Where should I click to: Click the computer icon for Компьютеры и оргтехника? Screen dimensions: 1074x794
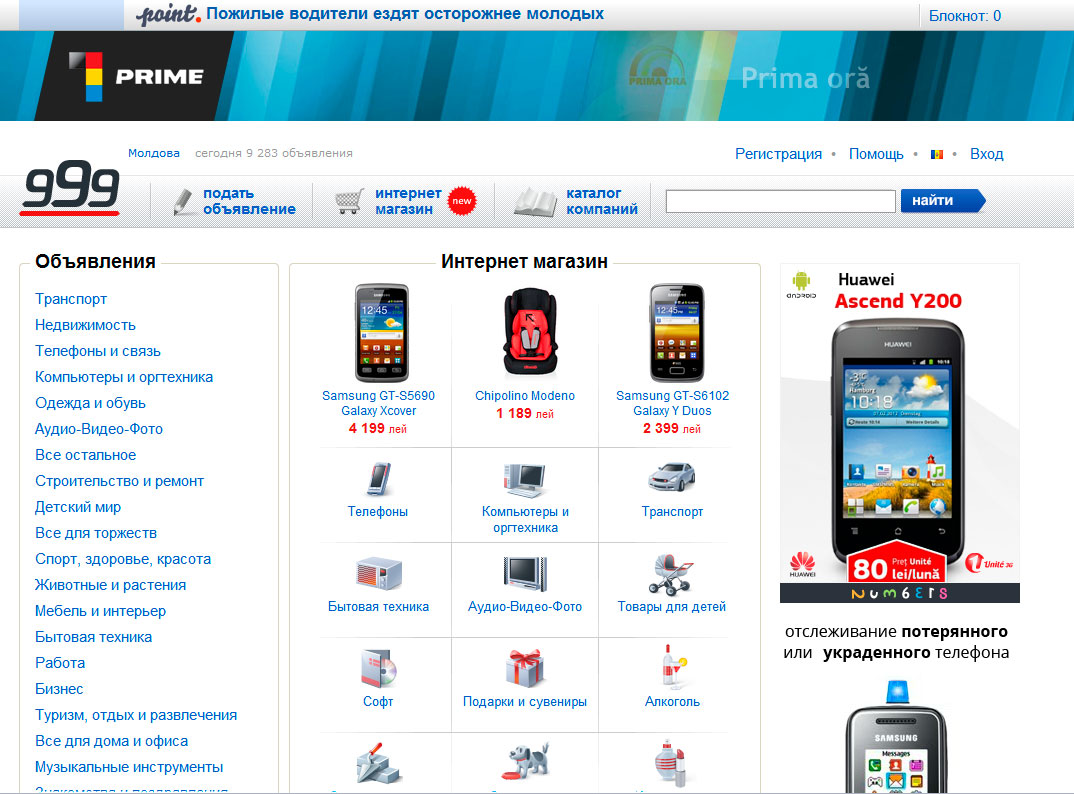pos(525,480)
